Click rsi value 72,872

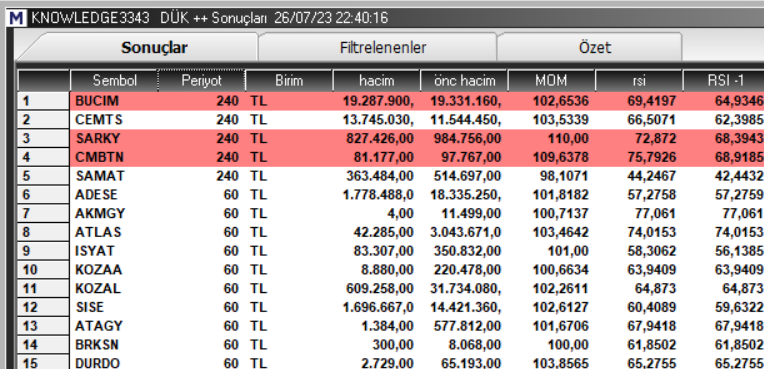pyautogui.click(x=655, y=139)
